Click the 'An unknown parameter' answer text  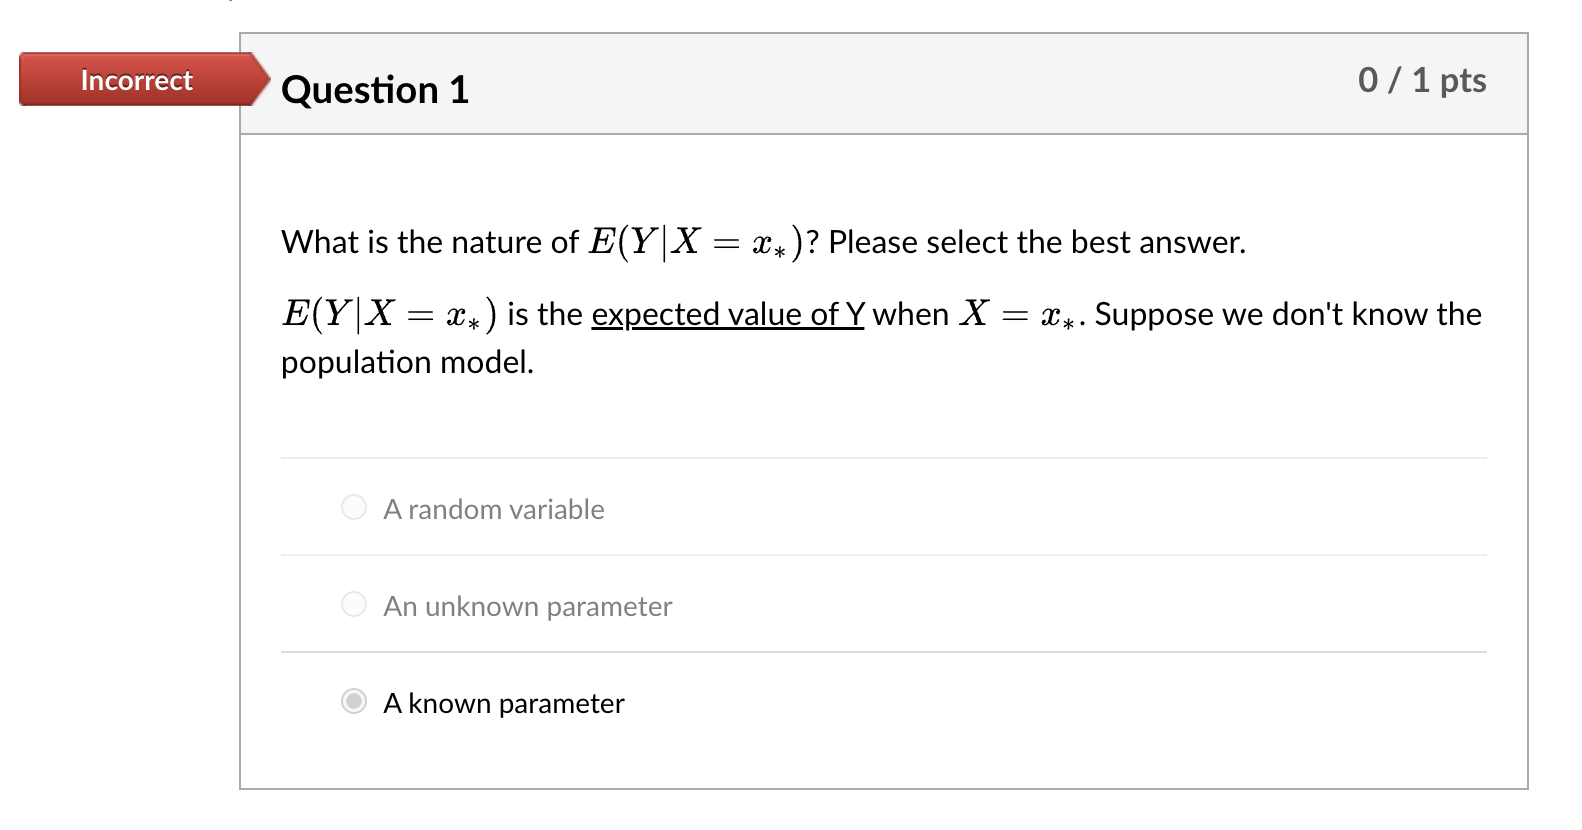click(527, 606)
